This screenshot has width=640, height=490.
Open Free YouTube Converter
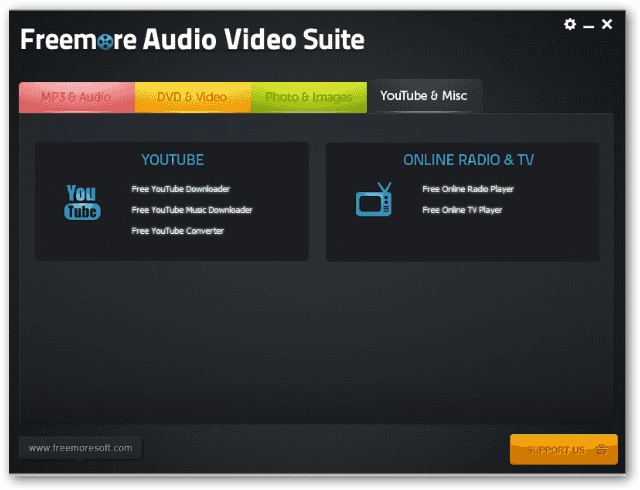[x=178, y=231]
